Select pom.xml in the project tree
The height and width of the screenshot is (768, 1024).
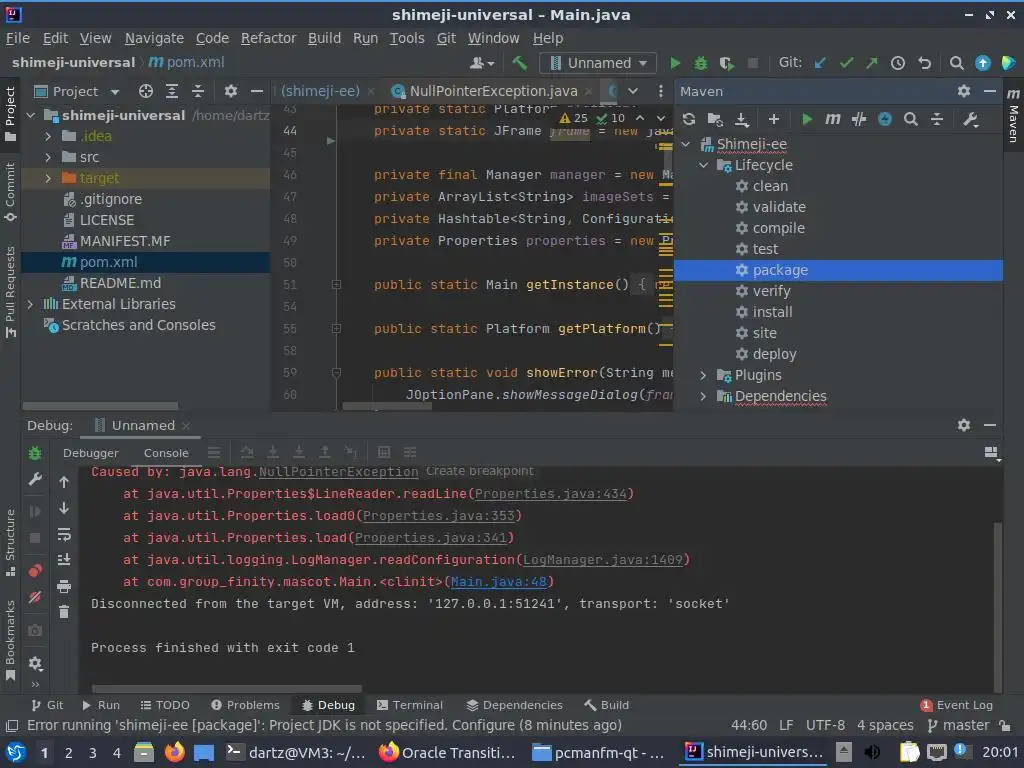[146, 263]
